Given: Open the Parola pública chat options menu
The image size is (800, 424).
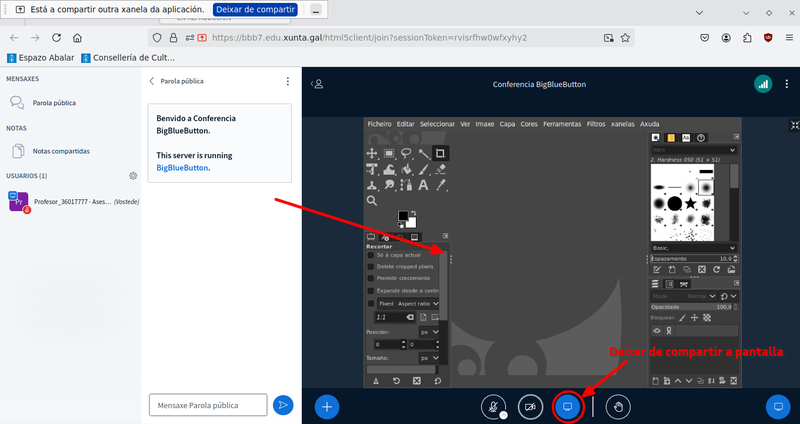Looking at the screenshot, I should click(288, 81).
